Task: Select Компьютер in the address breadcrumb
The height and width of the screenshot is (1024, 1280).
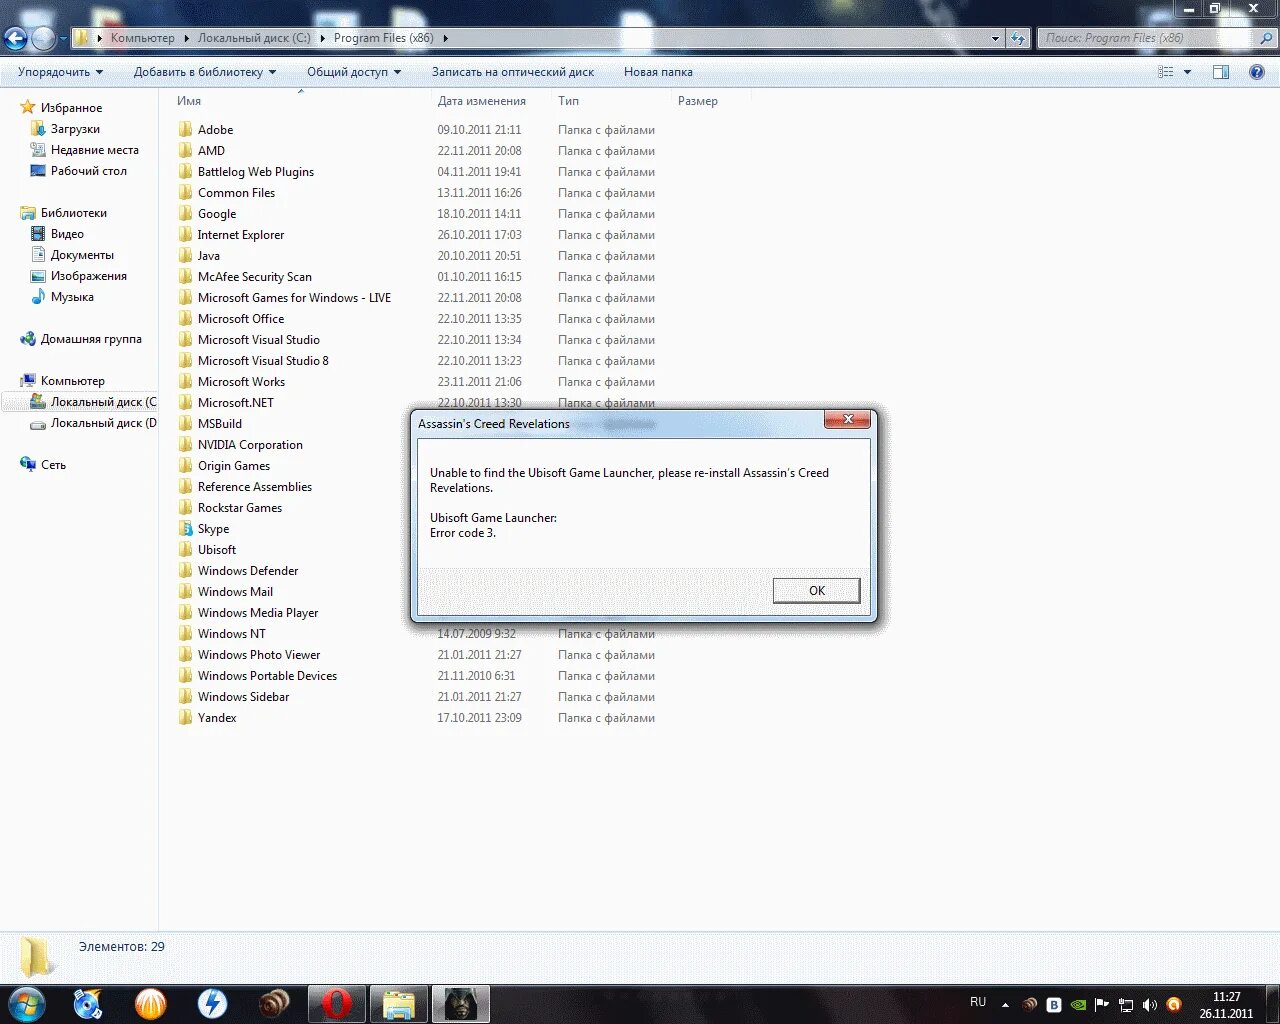Action: (142, 38)
